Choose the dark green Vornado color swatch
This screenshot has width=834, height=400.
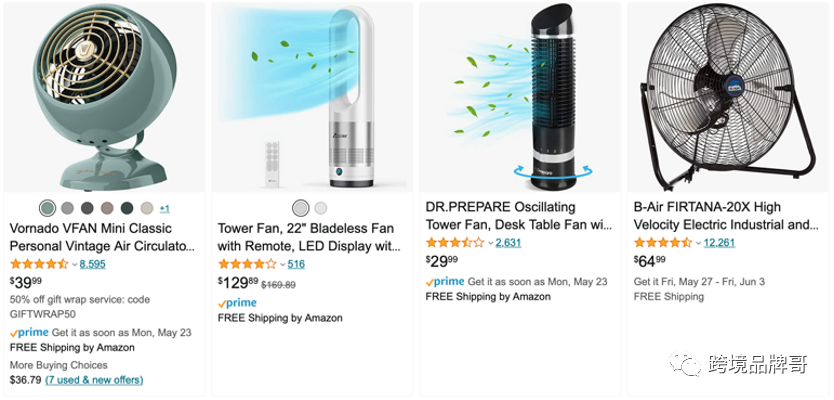point(126,208)
